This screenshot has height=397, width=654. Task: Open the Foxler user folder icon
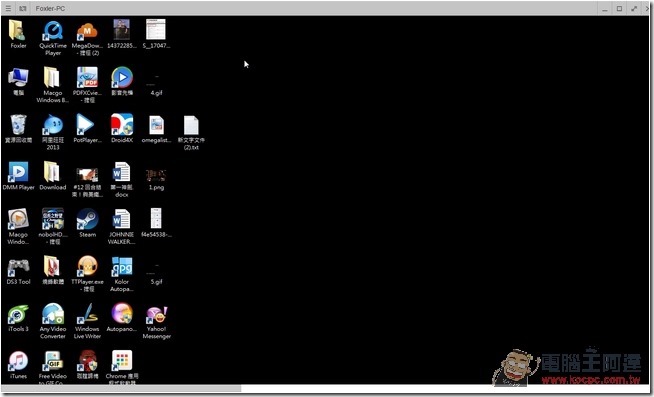[18, 30]
